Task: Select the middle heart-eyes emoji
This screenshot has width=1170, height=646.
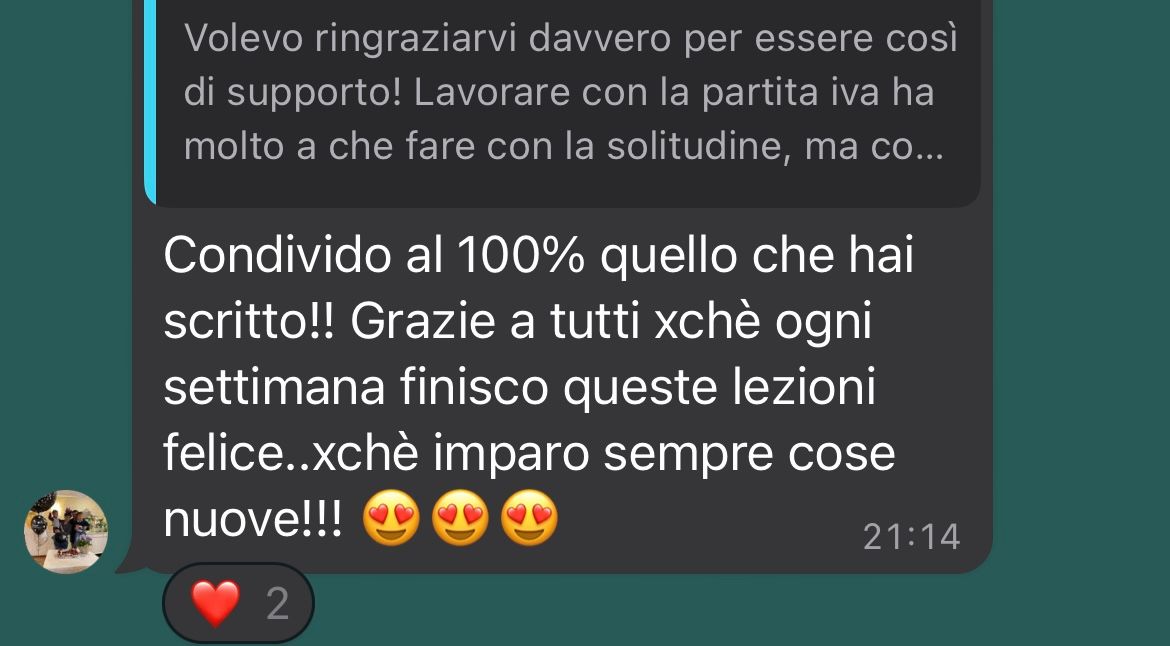Action: (460, 518)
